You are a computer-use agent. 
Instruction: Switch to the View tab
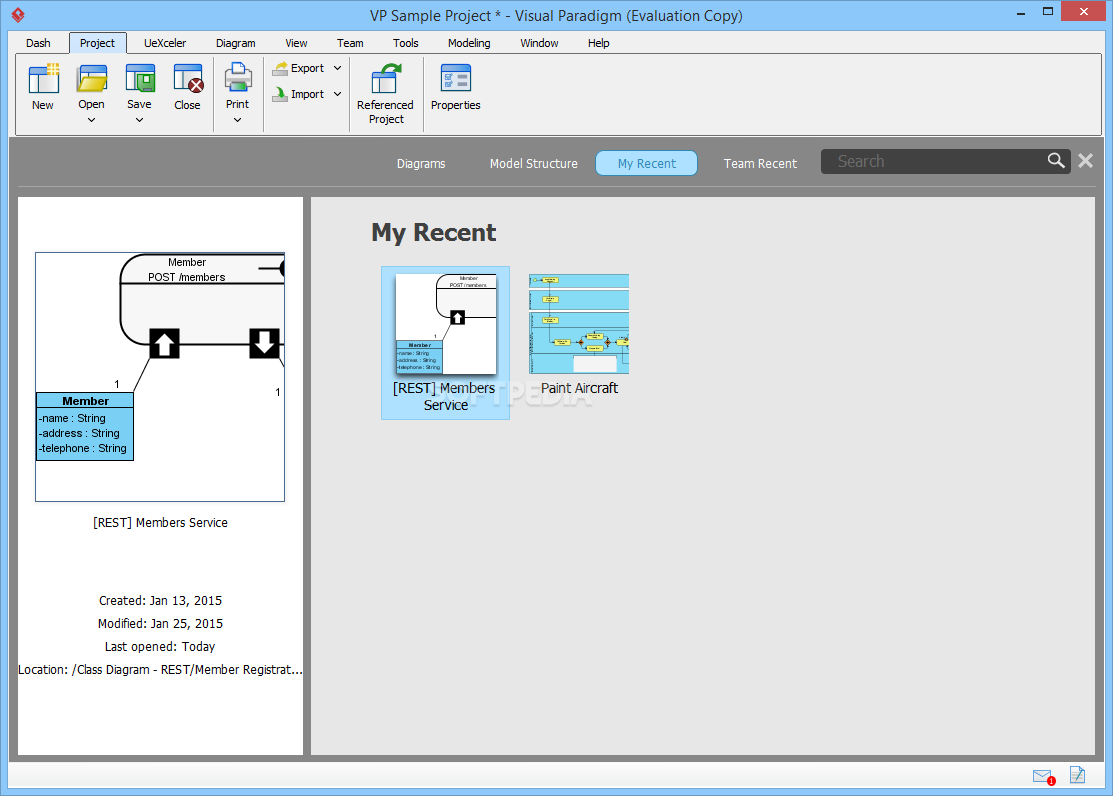coord(296,43)
